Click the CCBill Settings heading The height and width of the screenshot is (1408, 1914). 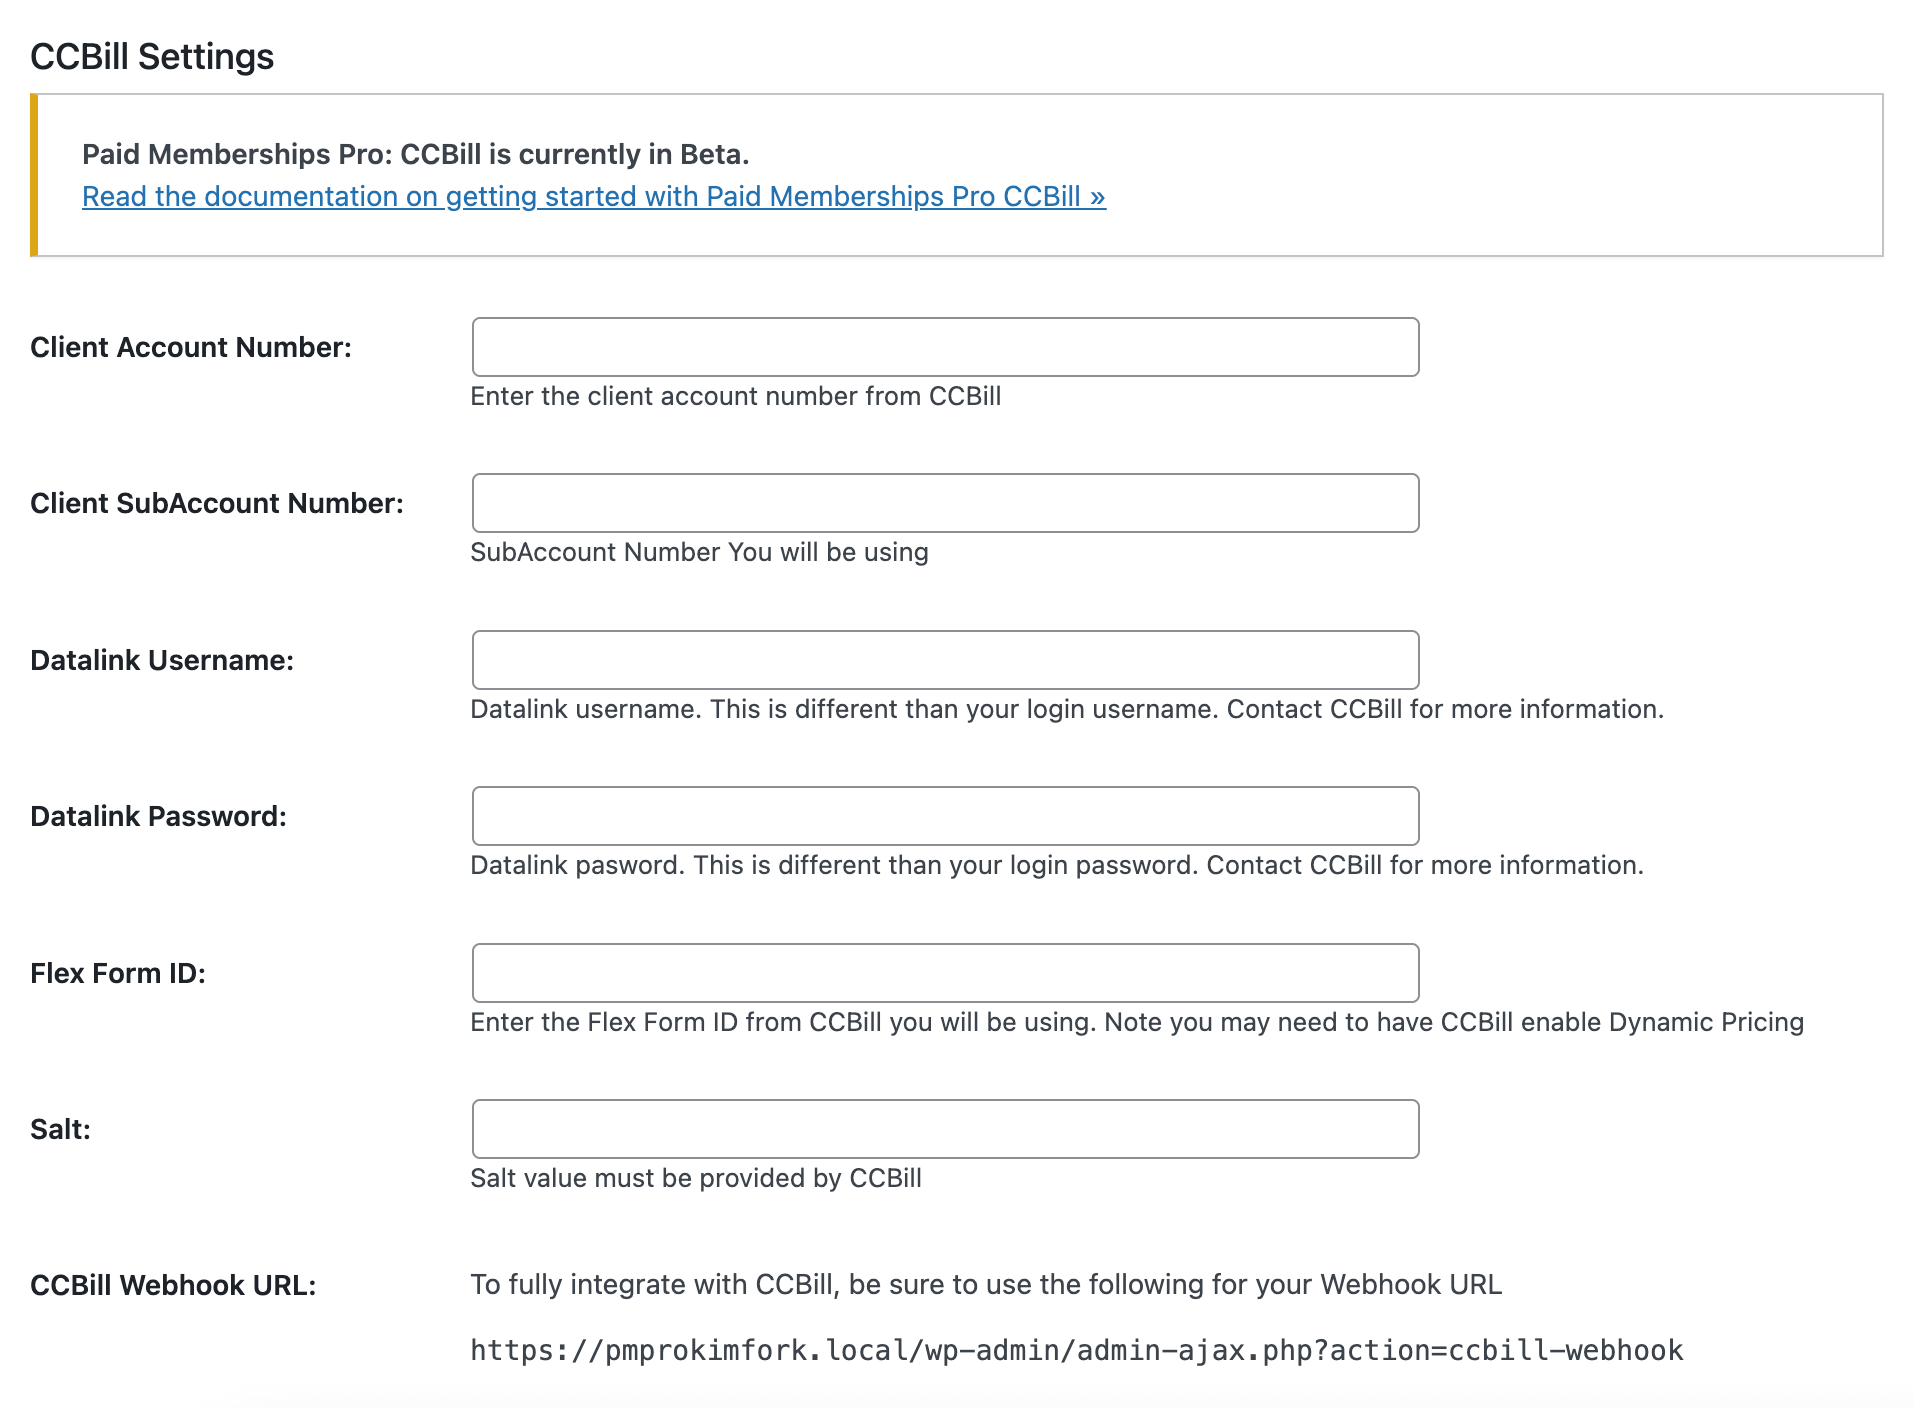click(x=152, y=57)
